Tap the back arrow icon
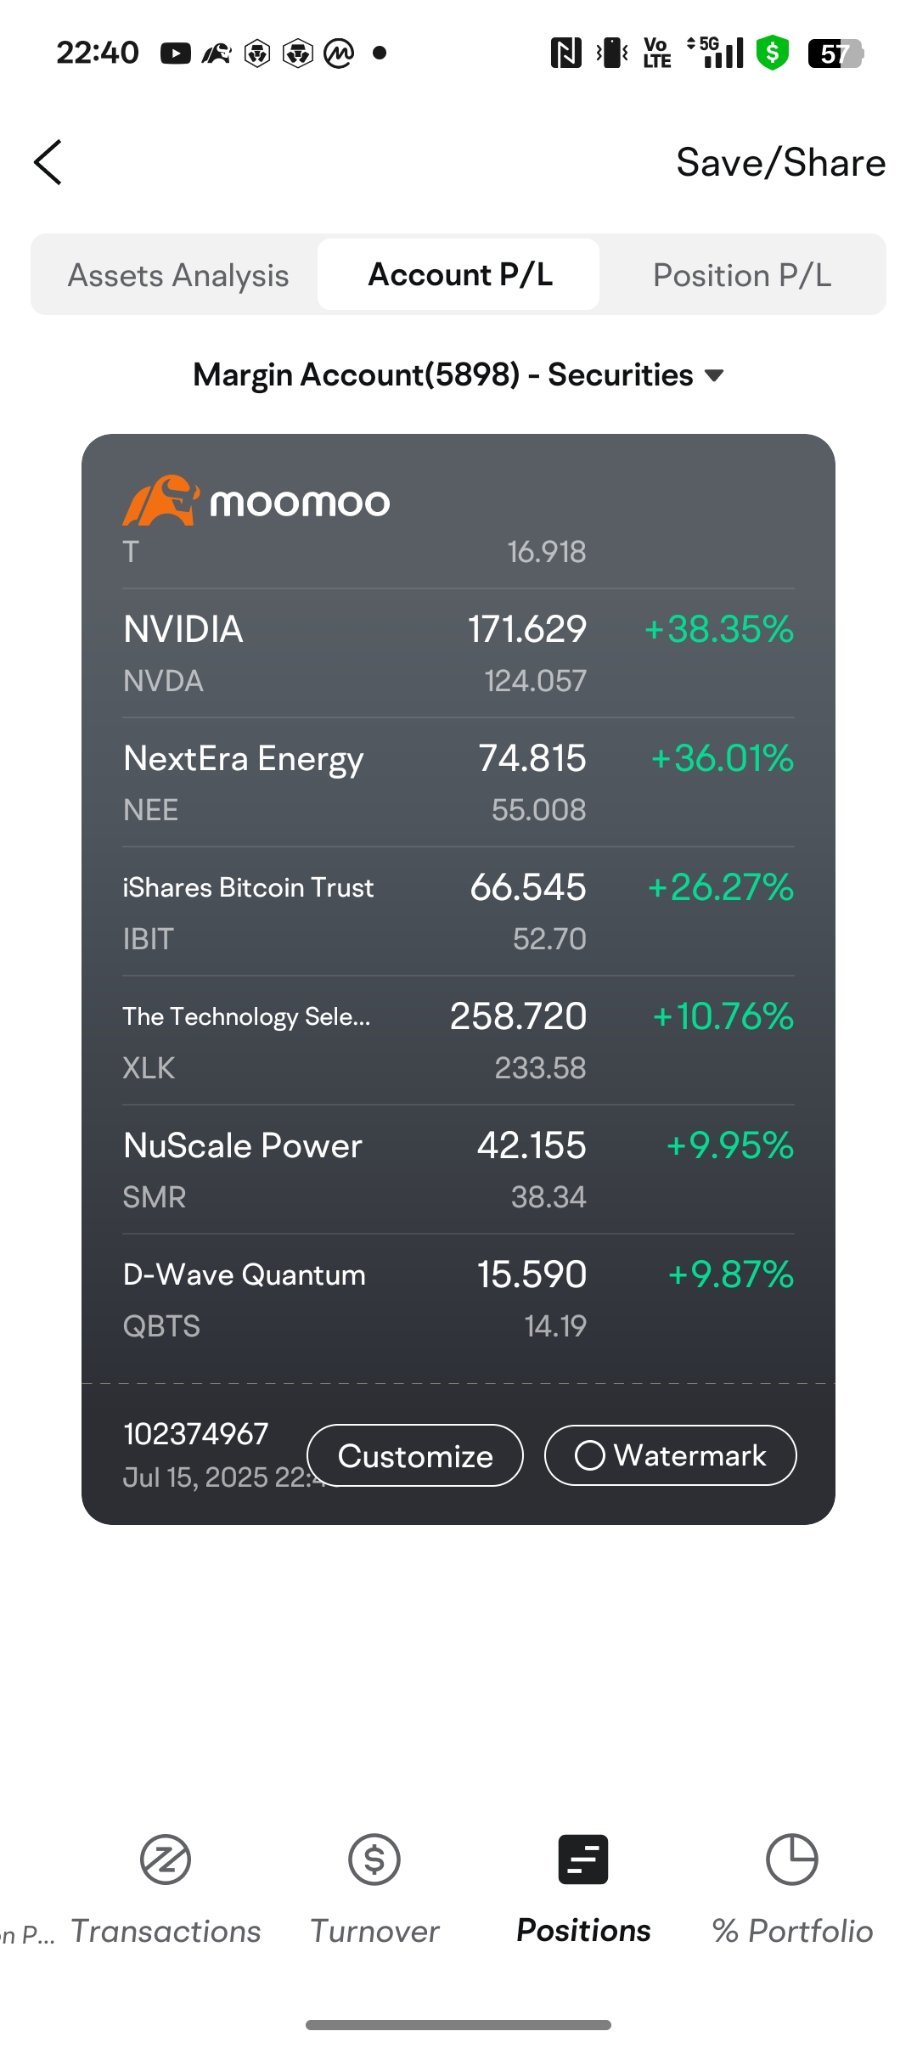 pos(48,162)
